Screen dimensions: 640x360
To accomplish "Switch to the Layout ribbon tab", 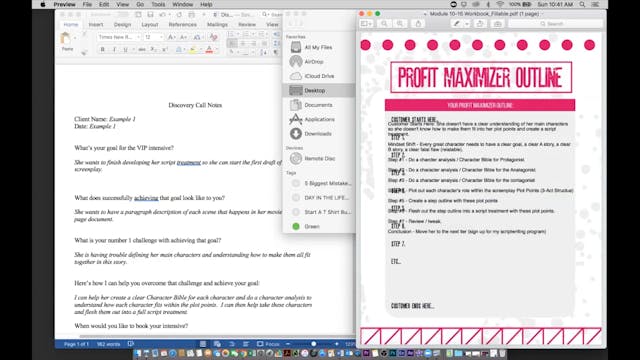I will [x=150, y=24].
